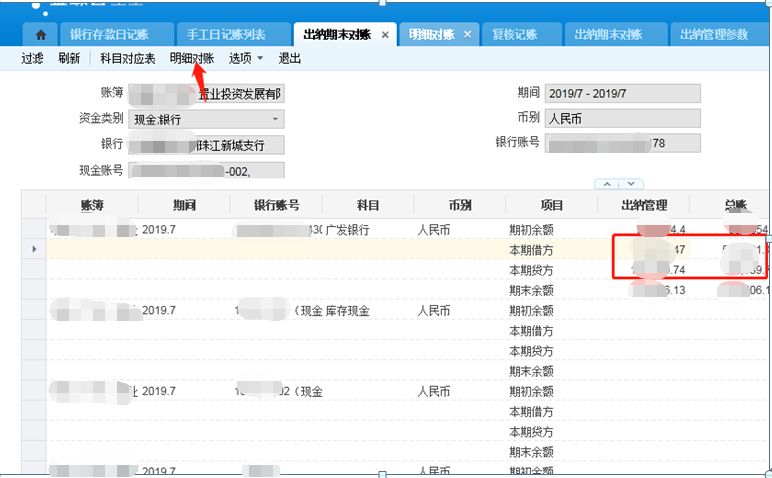The image size is (772, 478).
Task: Open 科目对应表 from toolbar
Action: pyautogui.click(x=128, y=59)
